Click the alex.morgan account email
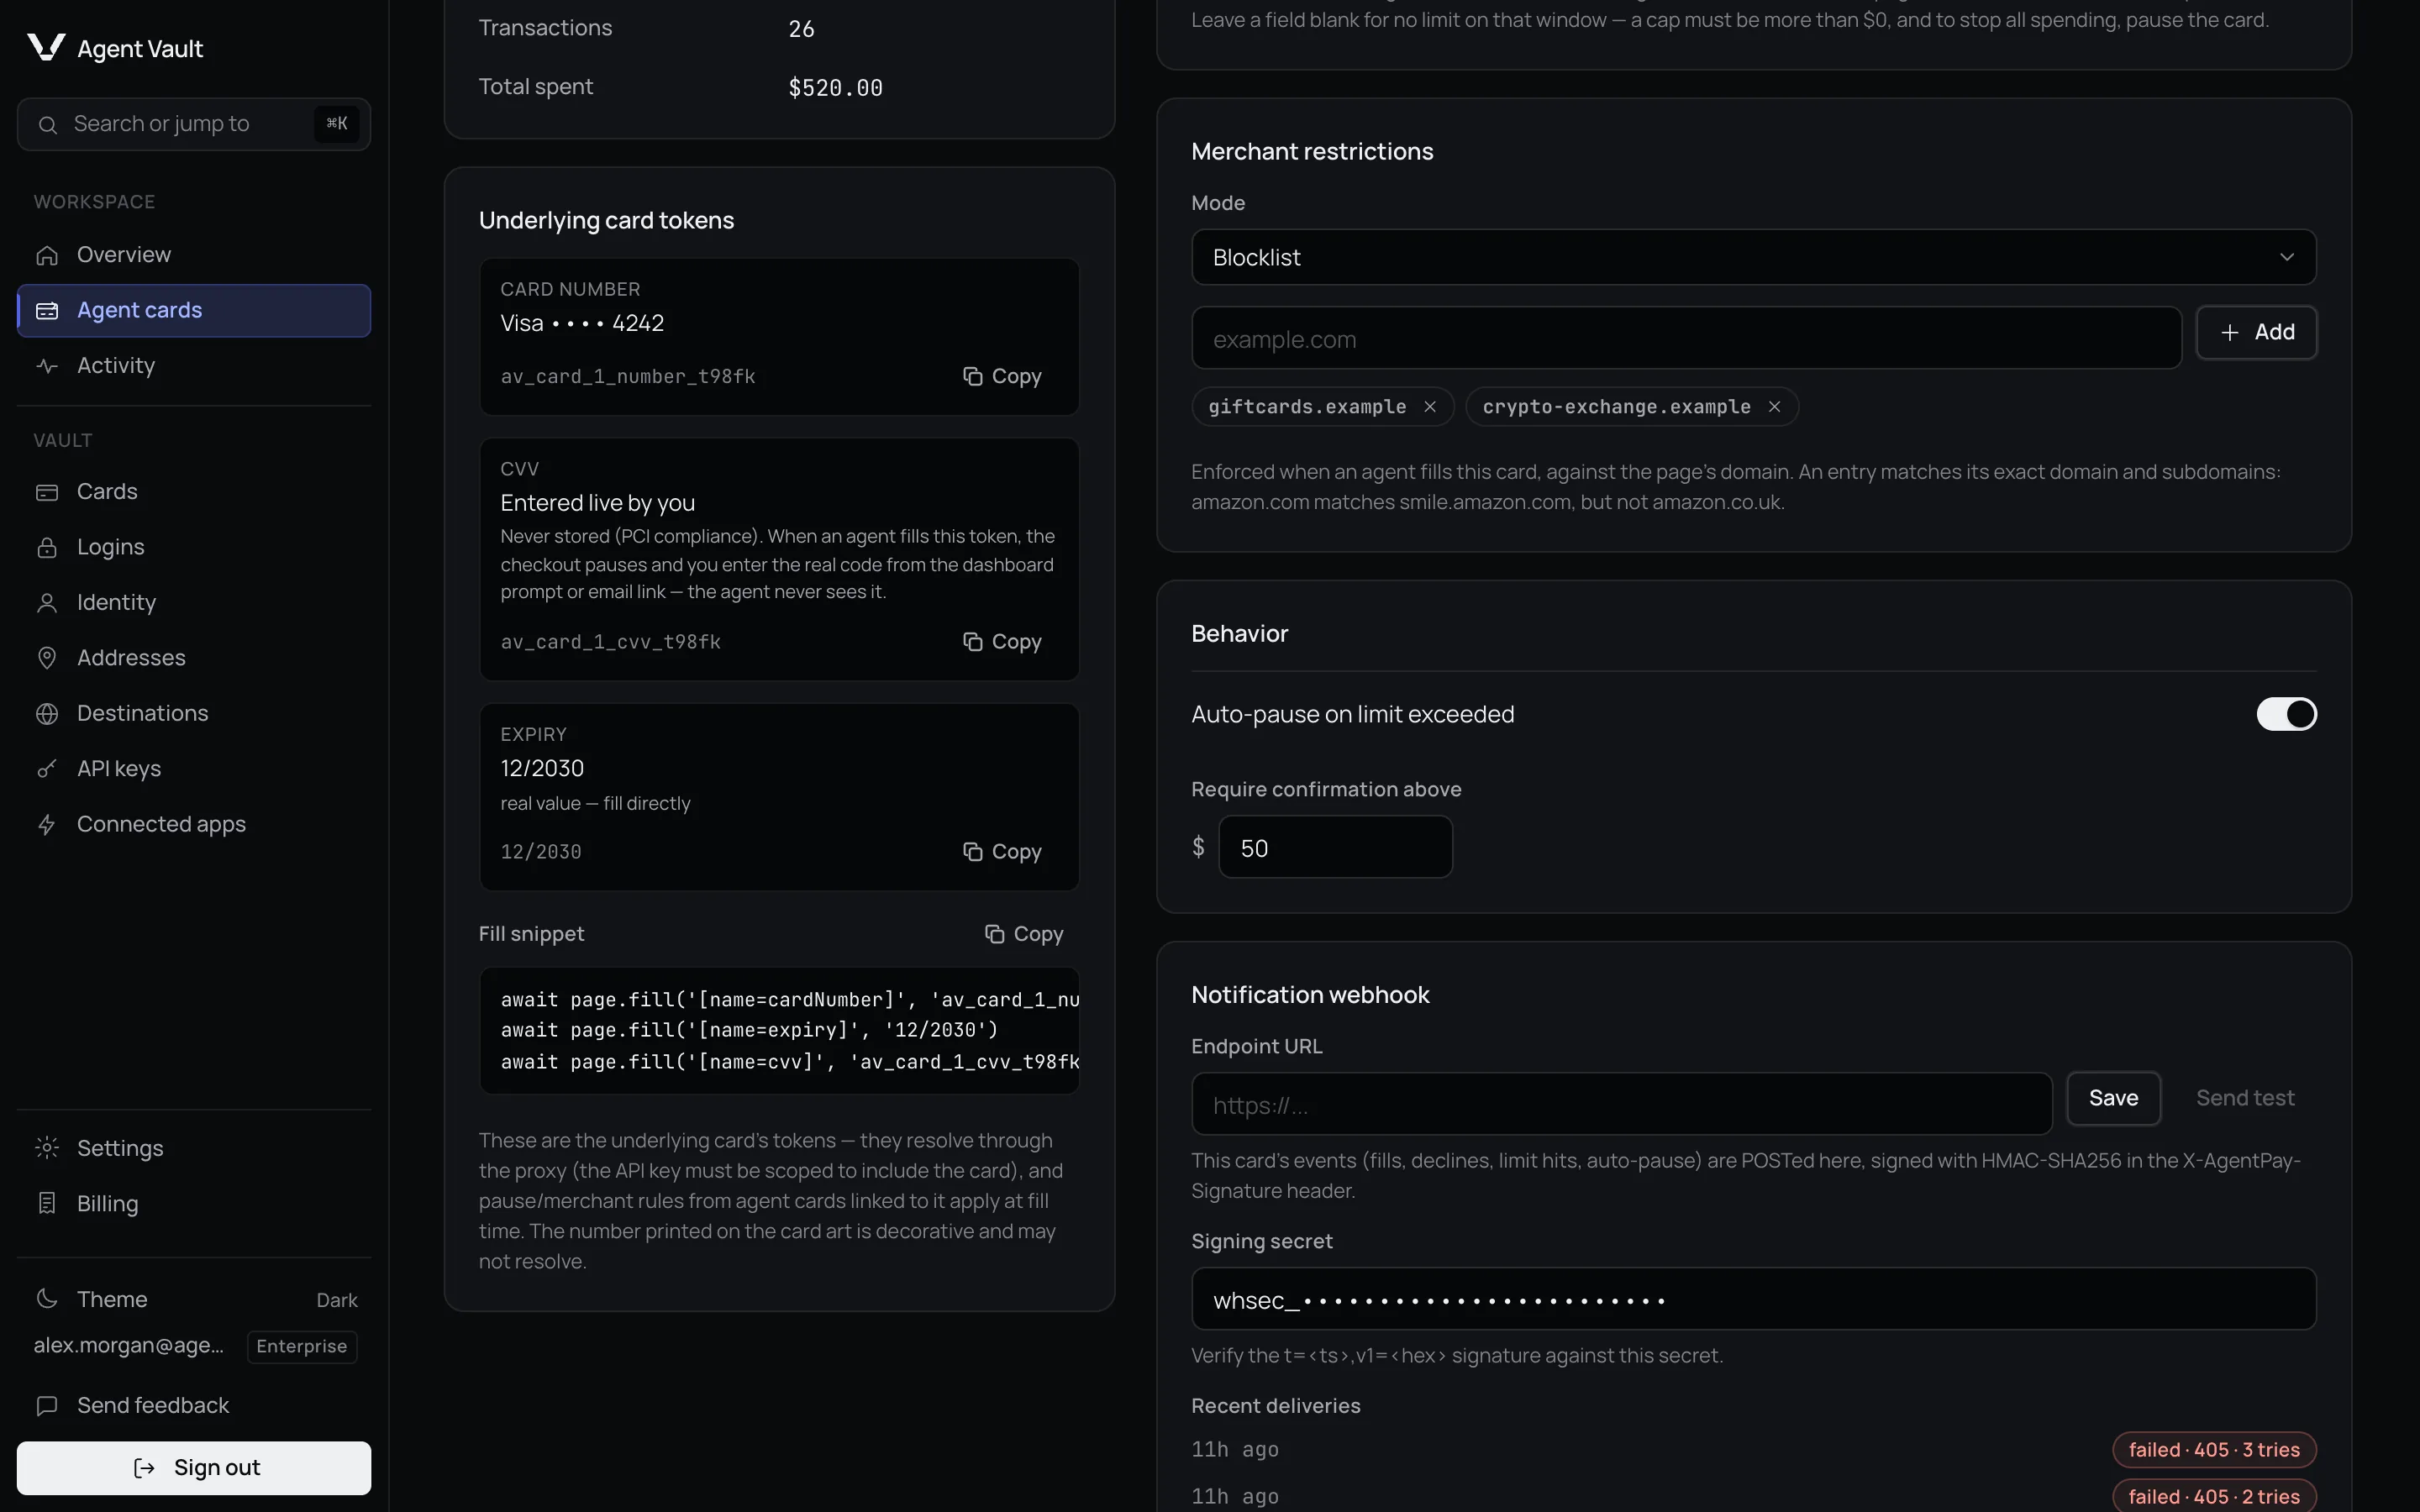The height and width of the screenshot is (1512, 2420). pos(129,1345)
